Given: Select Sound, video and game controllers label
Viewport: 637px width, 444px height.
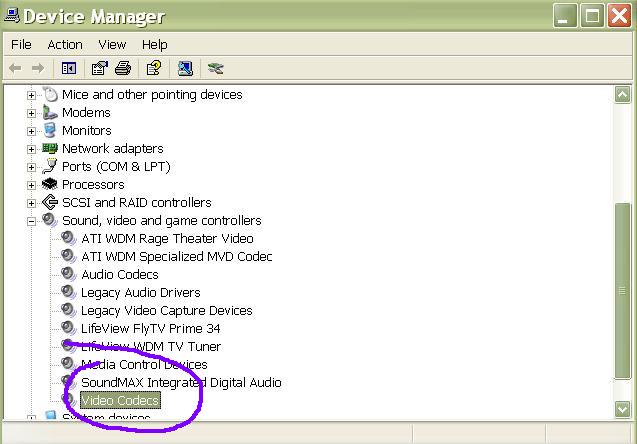Looking at the screenshot, I should tap(162, 220).
